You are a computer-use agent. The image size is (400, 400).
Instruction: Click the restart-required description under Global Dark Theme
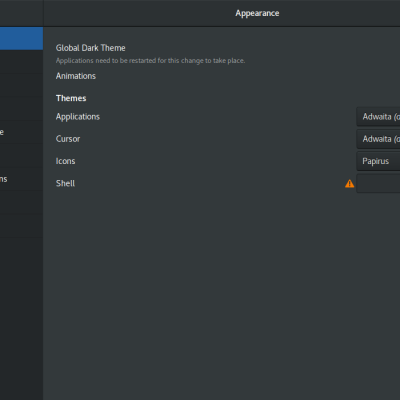pos(150,61)
